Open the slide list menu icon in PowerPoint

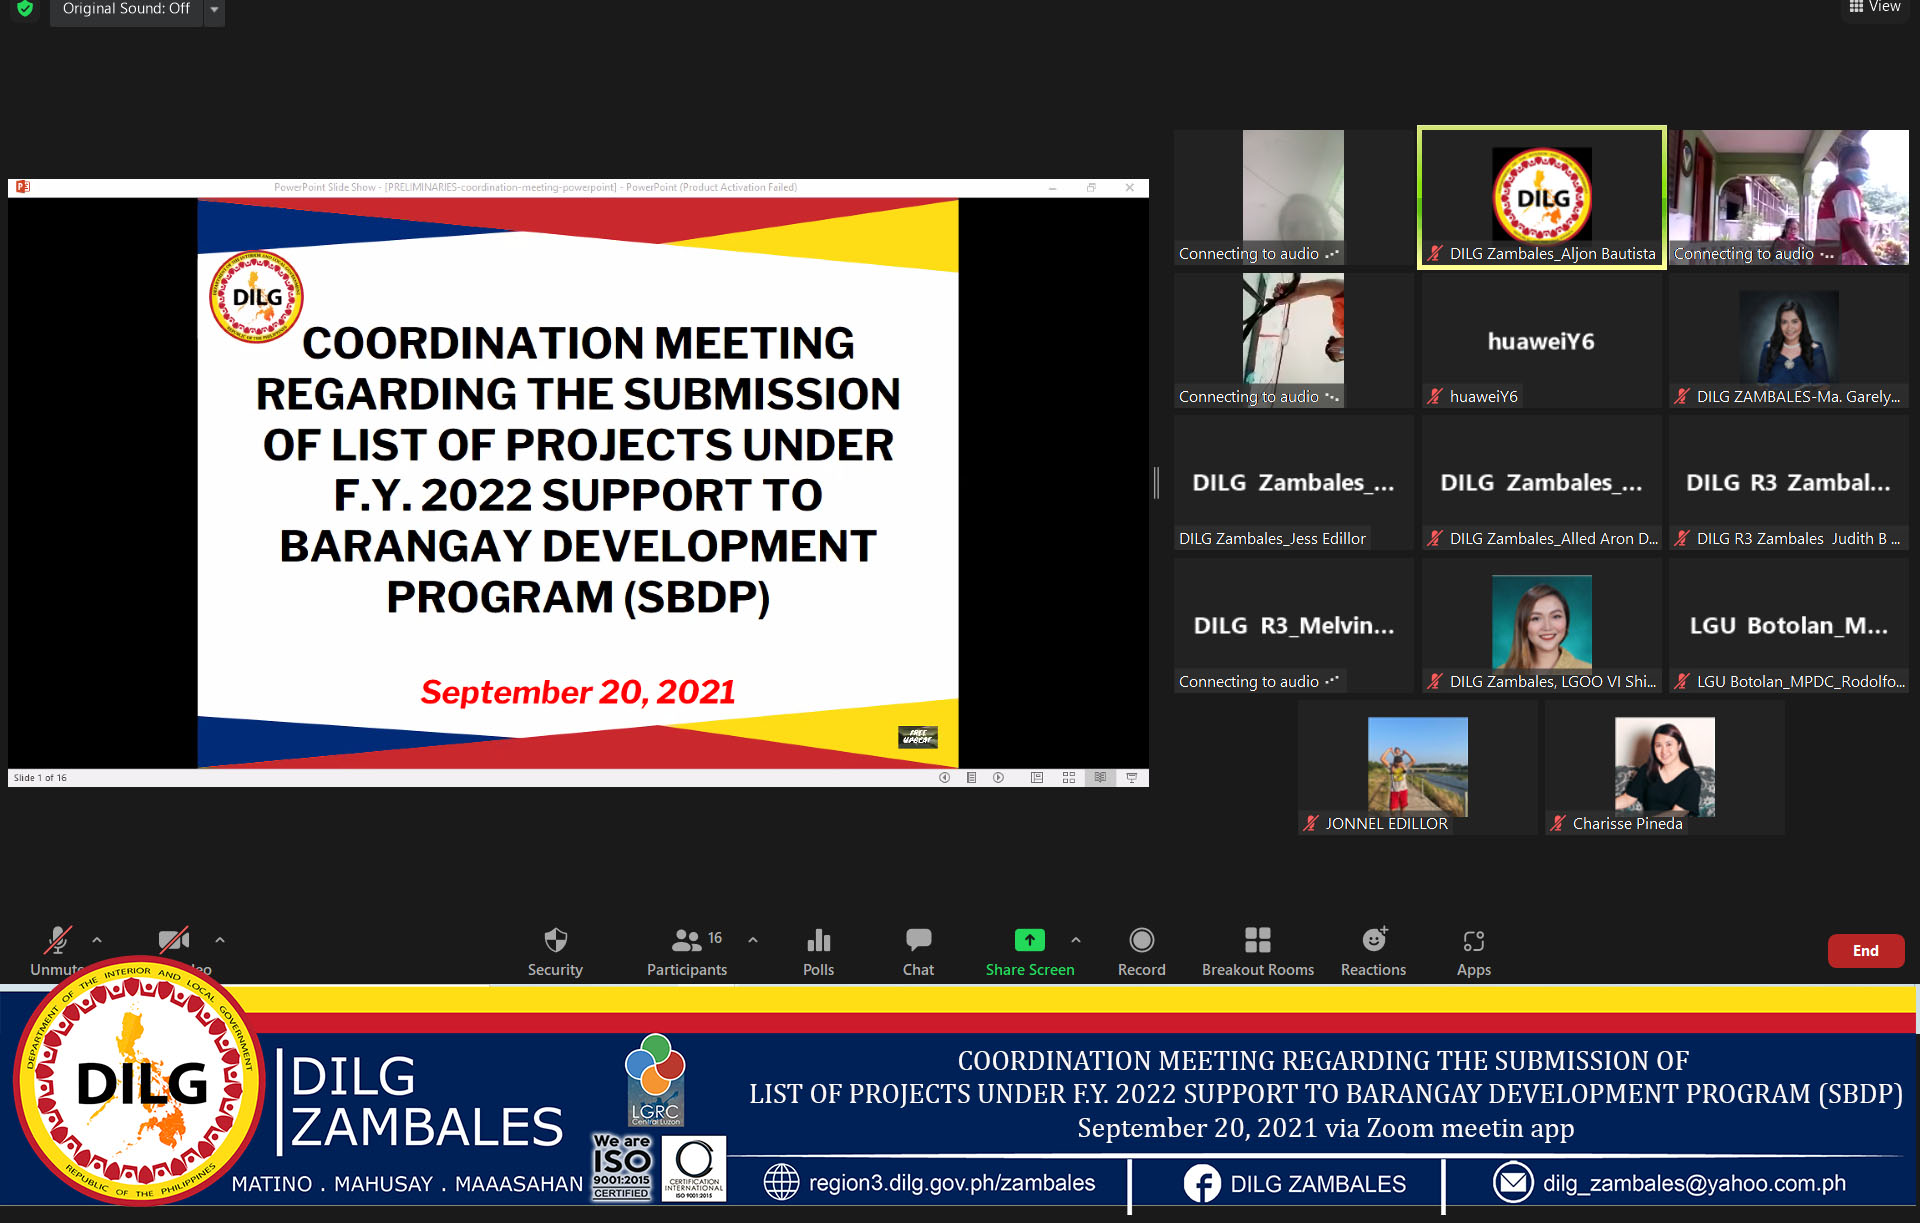click(971, 777)
